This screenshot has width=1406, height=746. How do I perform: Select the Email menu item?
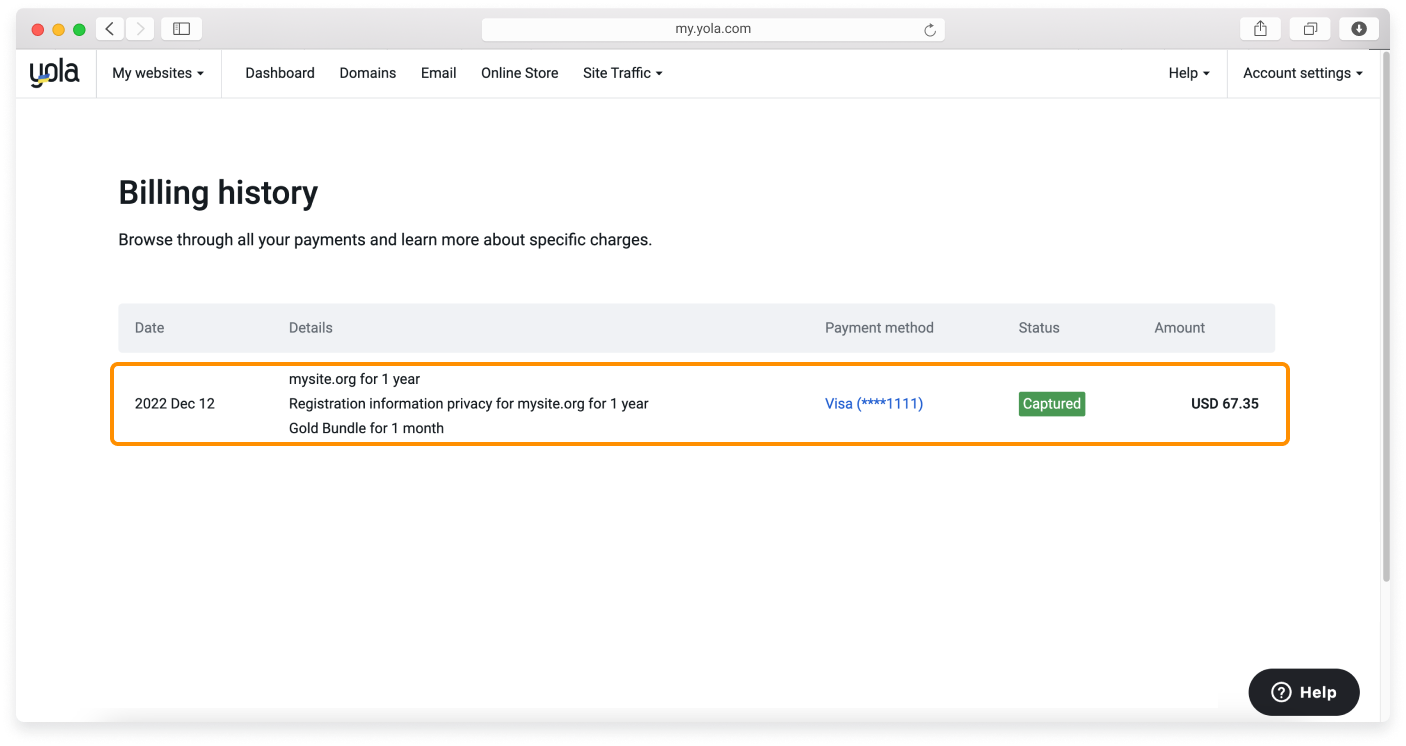(438, 72)
